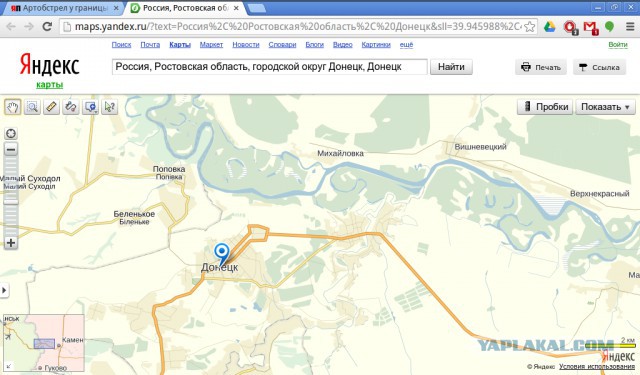Select the zoom magnifier map tool
640x375 pixels.
pyautogui.click(x=32, y=107)
